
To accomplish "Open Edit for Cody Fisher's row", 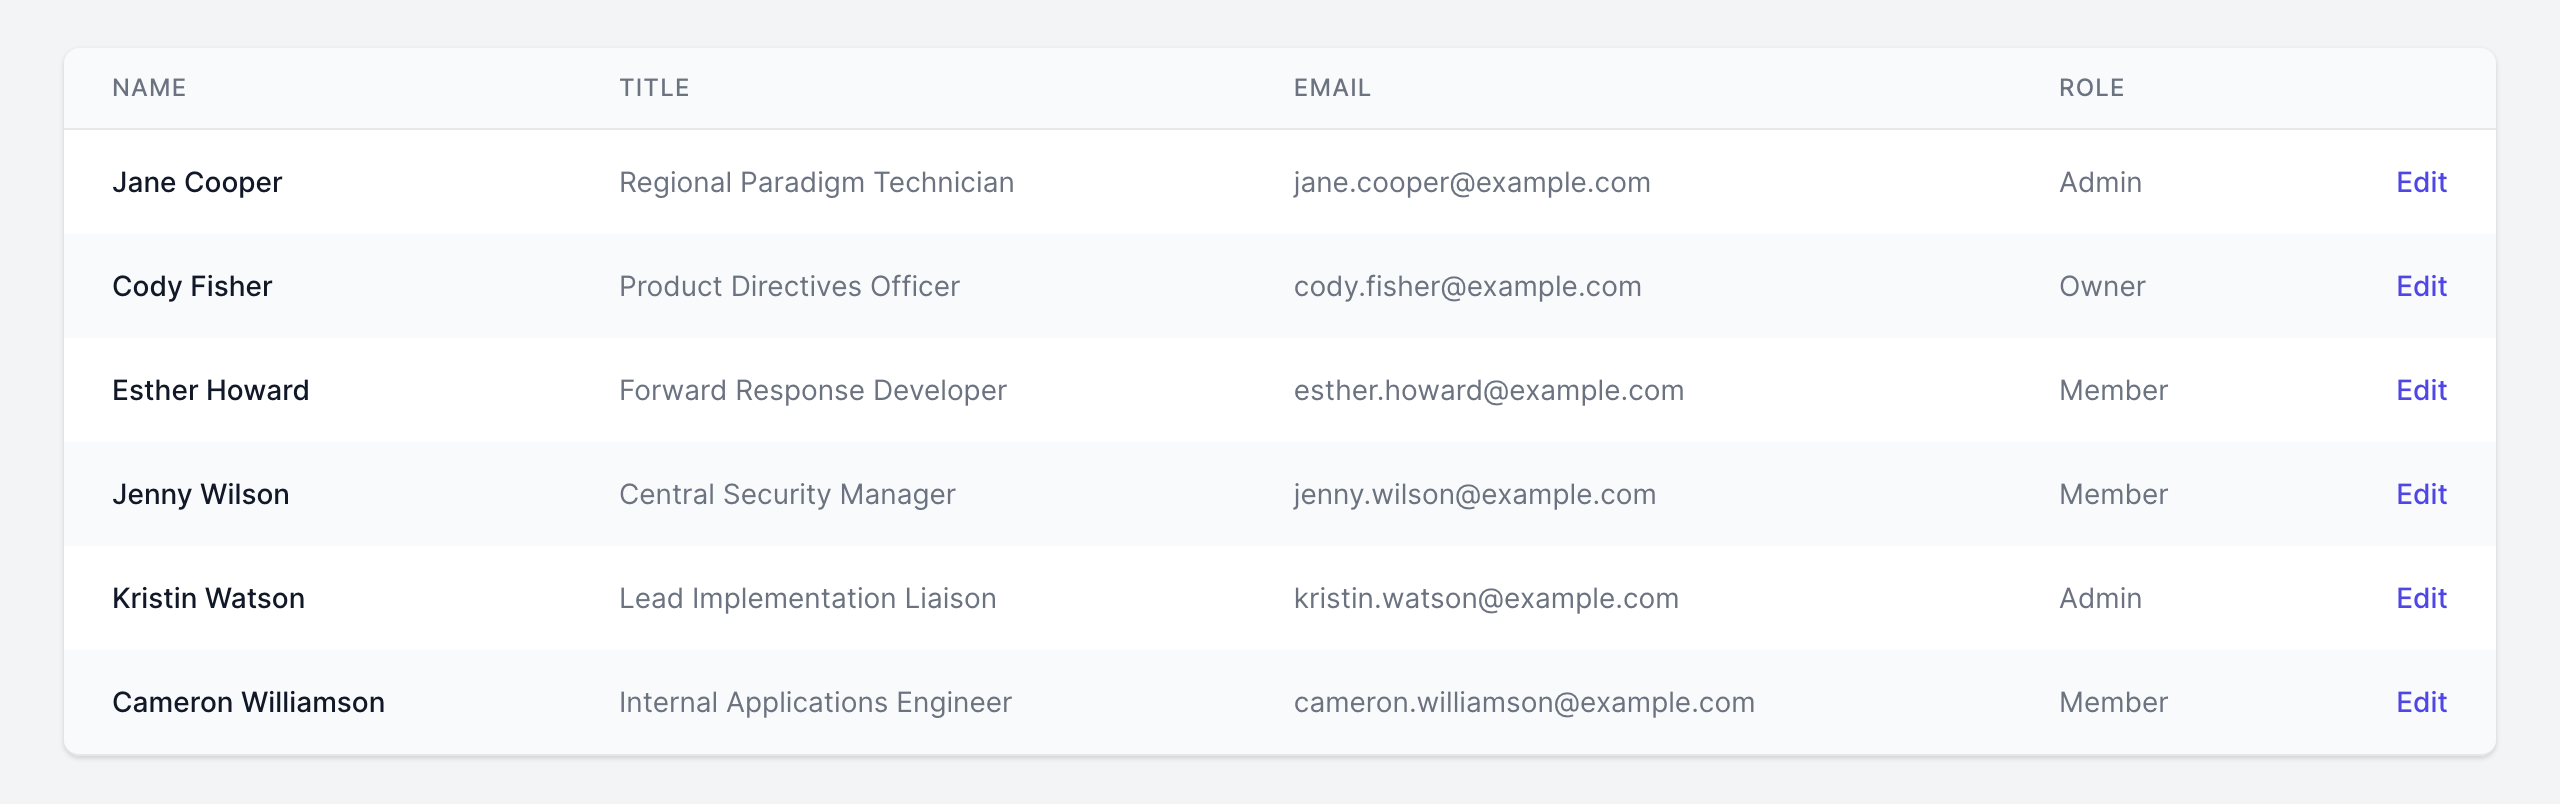I will (2421, 286).
